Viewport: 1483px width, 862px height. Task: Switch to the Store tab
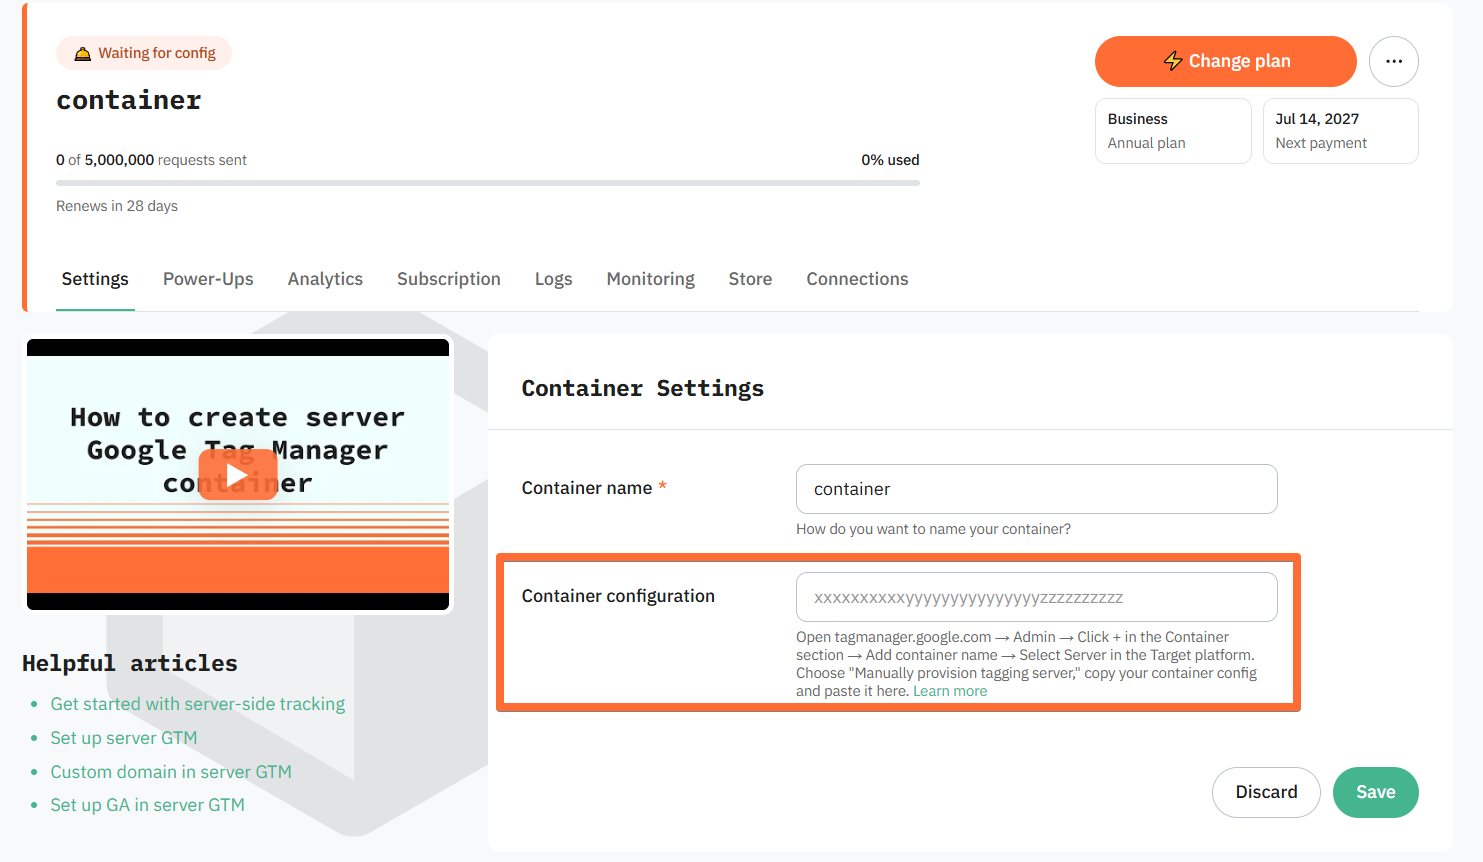tap(750, 279)
